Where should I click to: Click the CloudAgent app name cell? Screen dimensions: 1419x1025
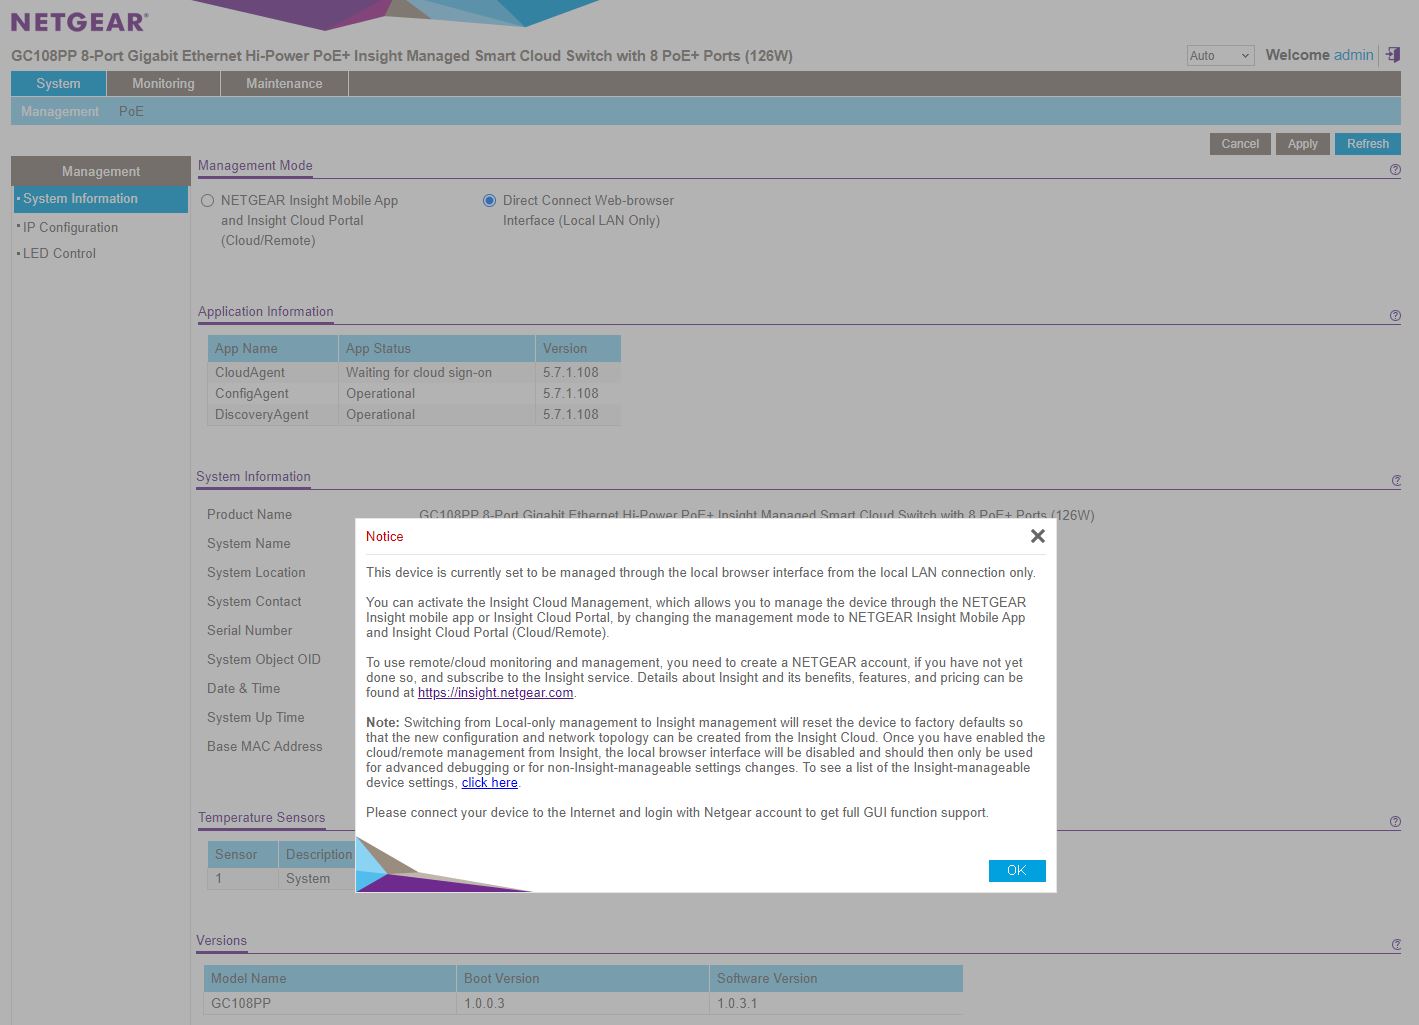click(273, 372)
